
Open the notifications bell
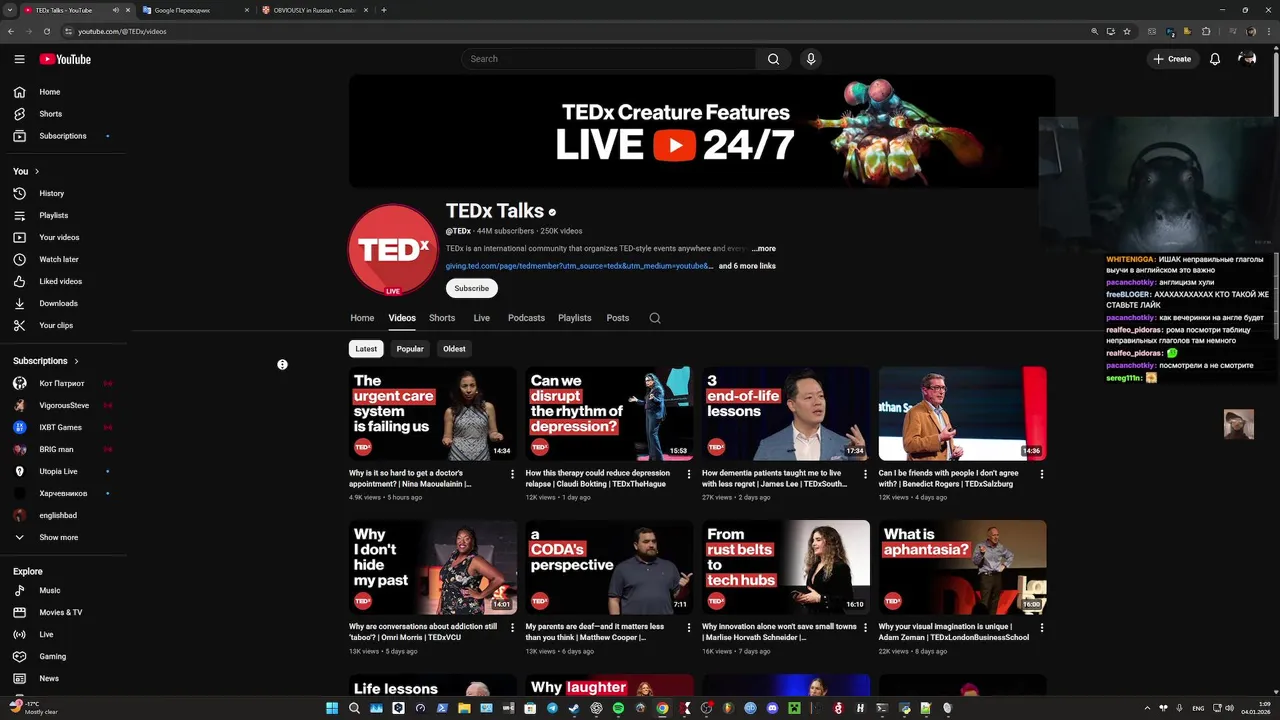tap(1215, 59)
